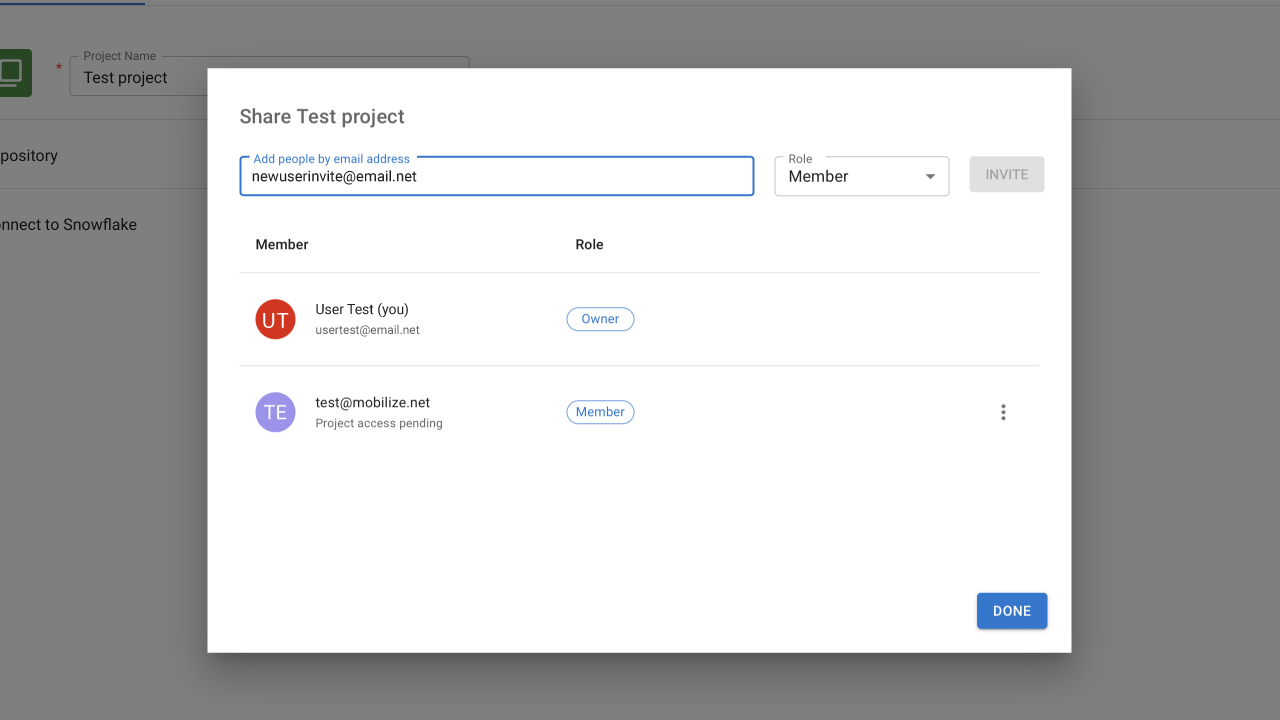Click the green project icon

coord(14,73)
